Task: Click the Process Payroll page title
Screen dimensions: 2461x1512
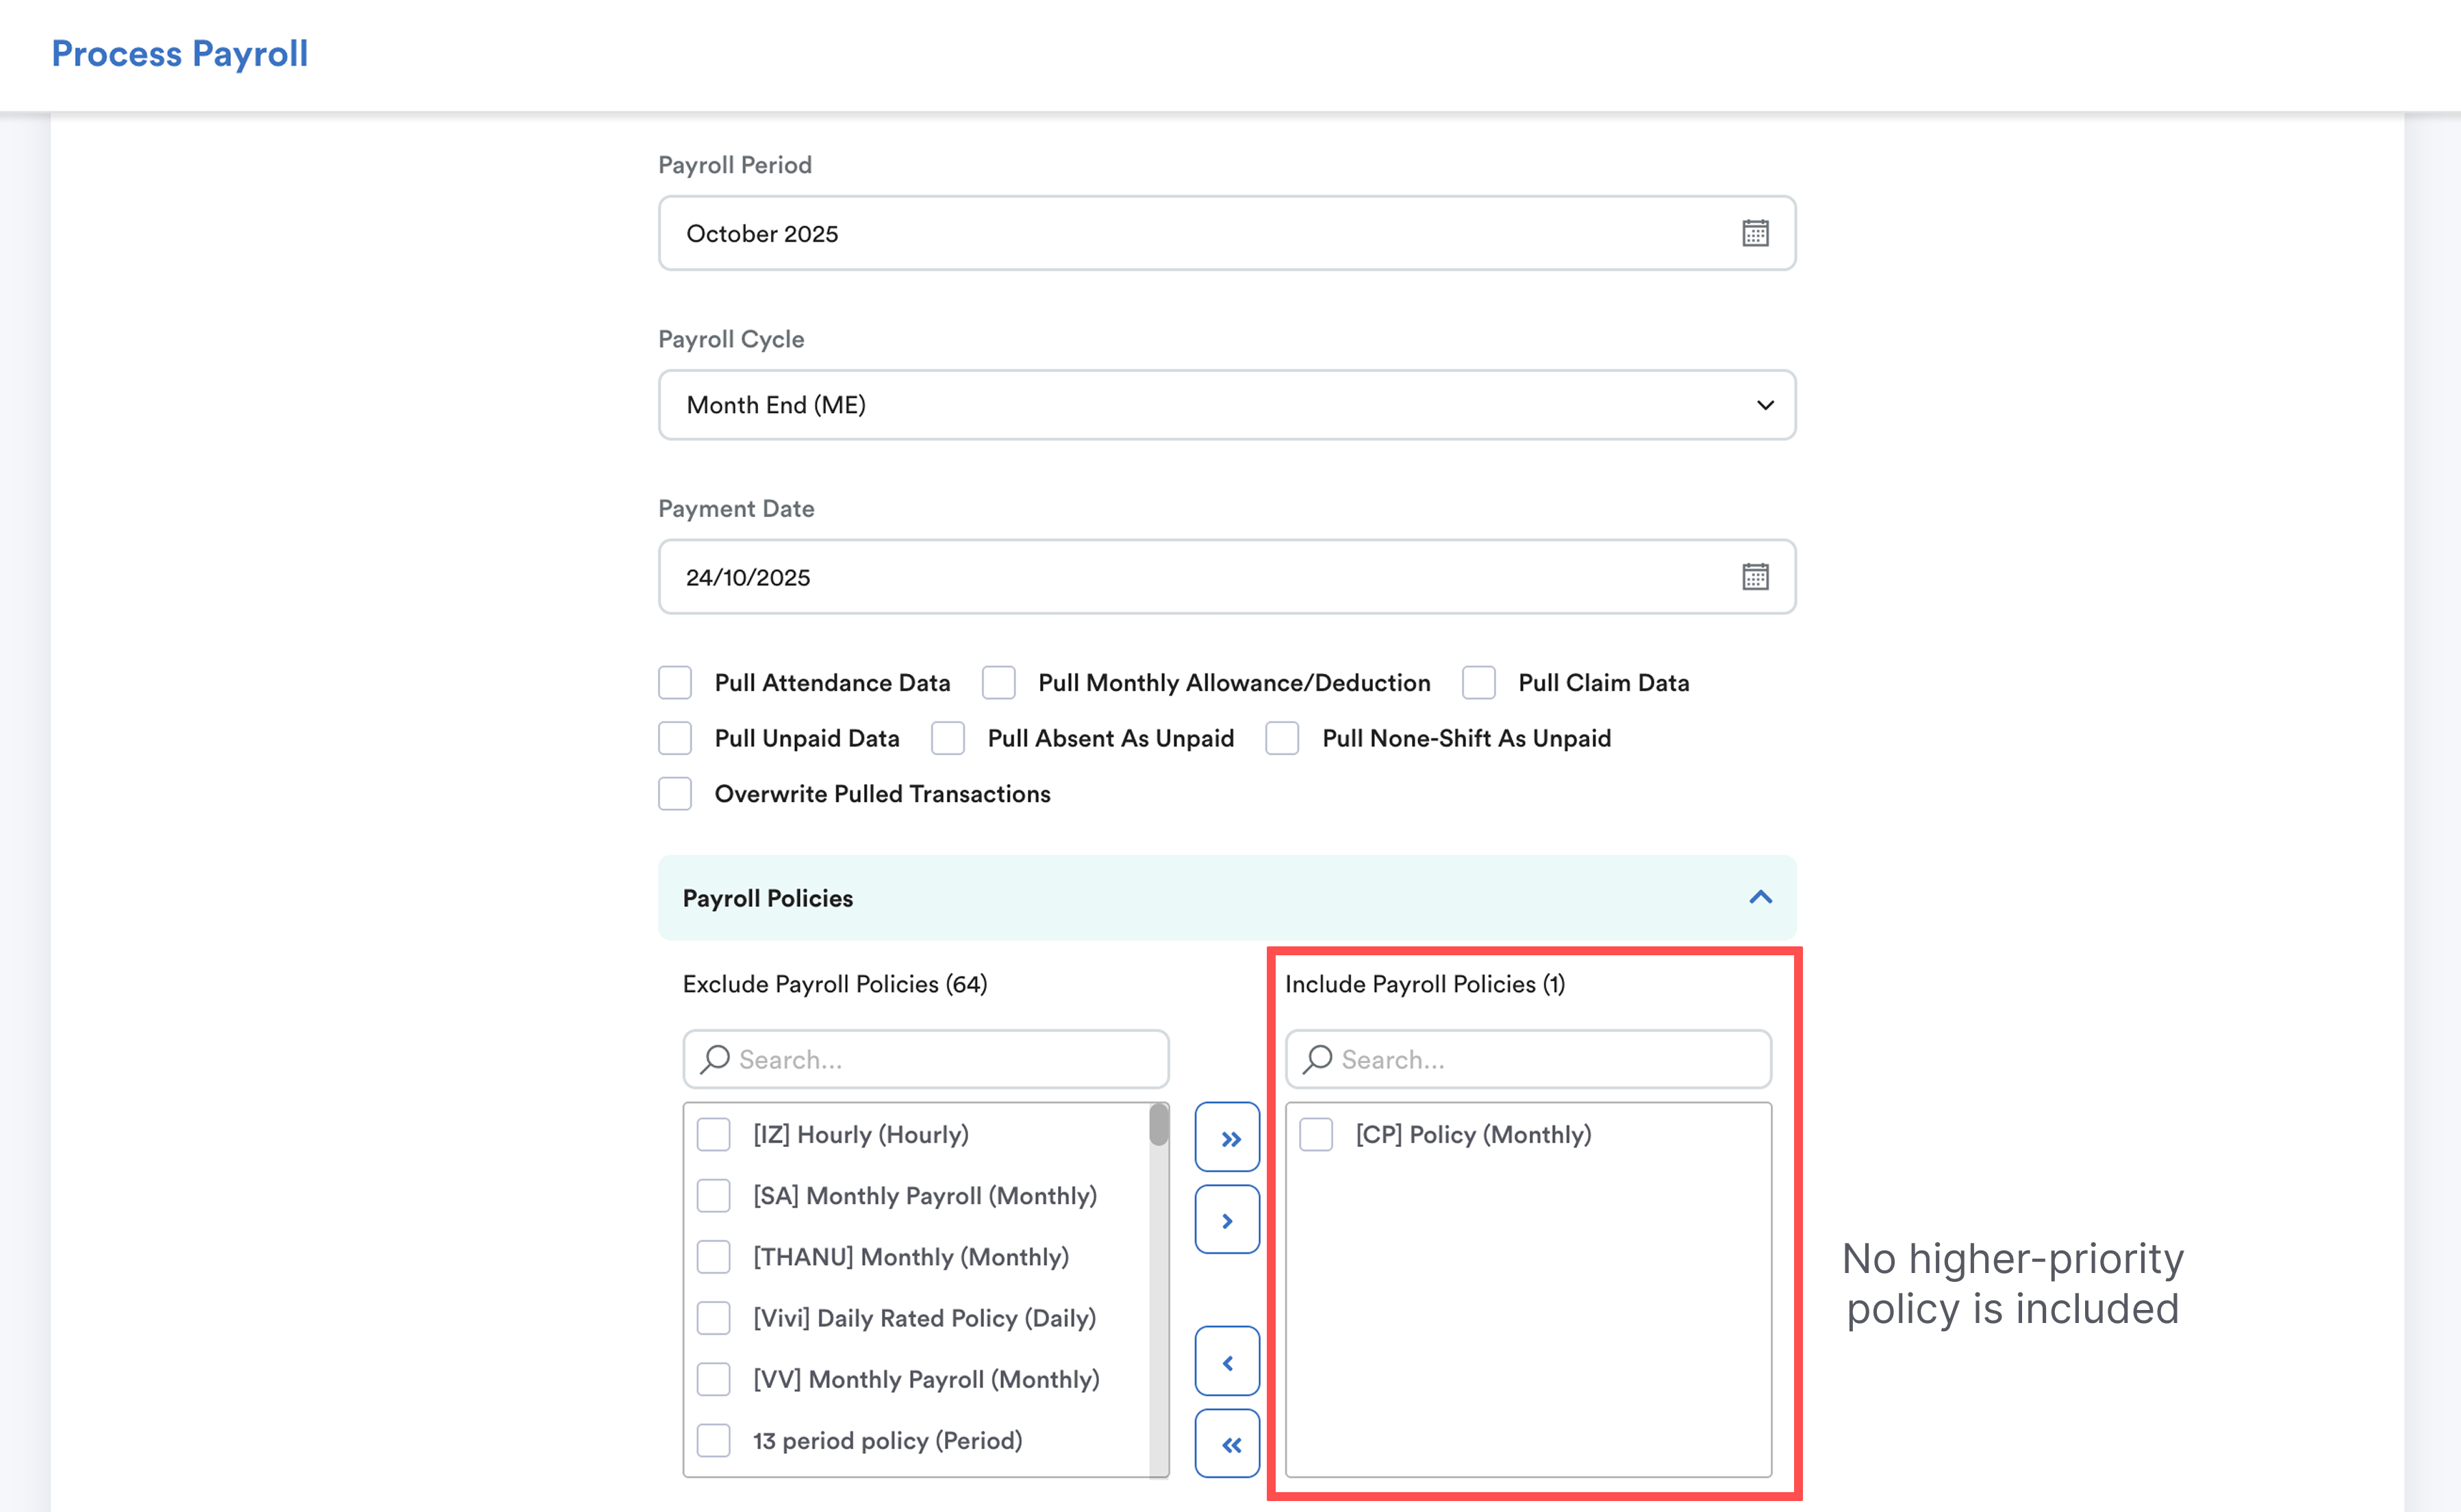Action: pyautogui.click(x=180, y=54)
